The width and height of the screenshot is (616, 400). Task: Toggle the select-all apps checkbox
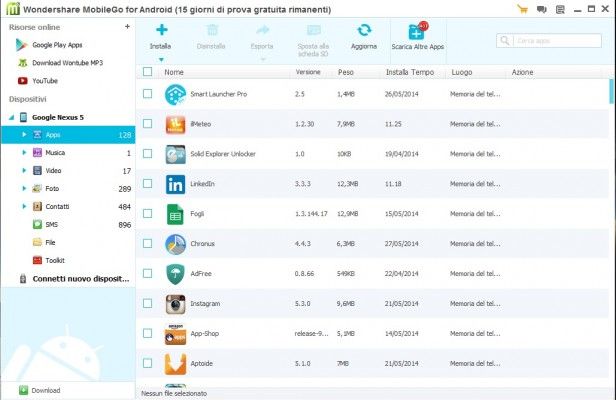147,72
